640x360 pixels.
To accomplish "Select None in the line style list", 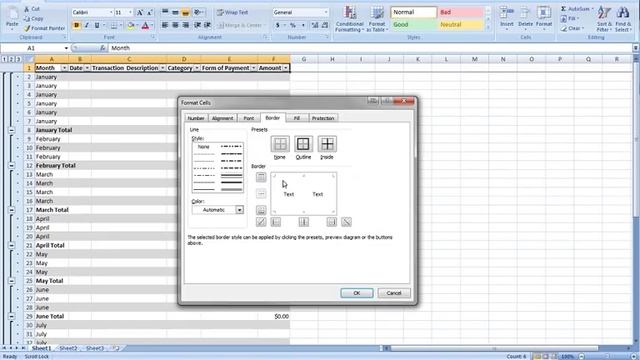I will [204, 147].
